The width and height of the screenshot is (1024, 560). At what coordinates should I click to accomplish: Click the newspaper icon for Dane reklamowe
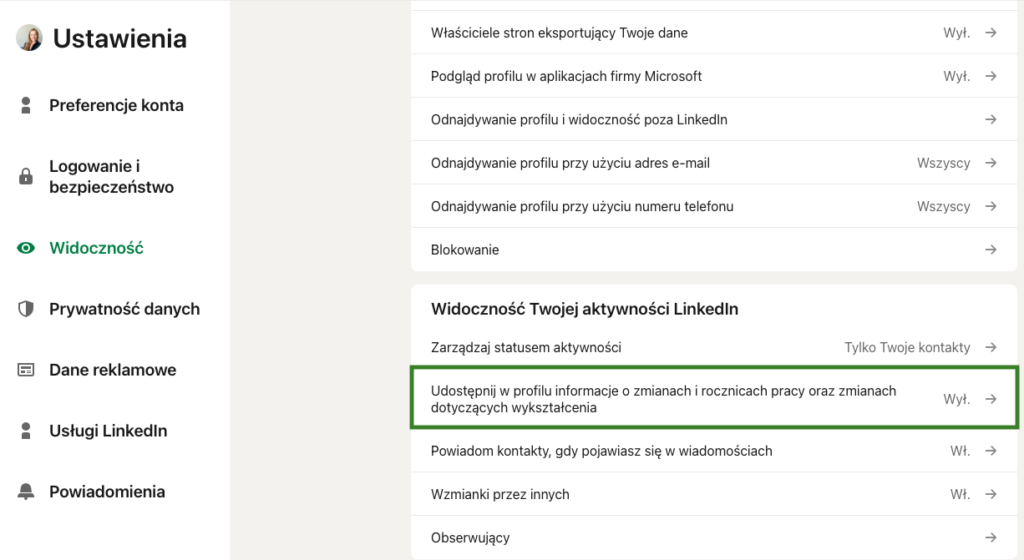(27, 370)
